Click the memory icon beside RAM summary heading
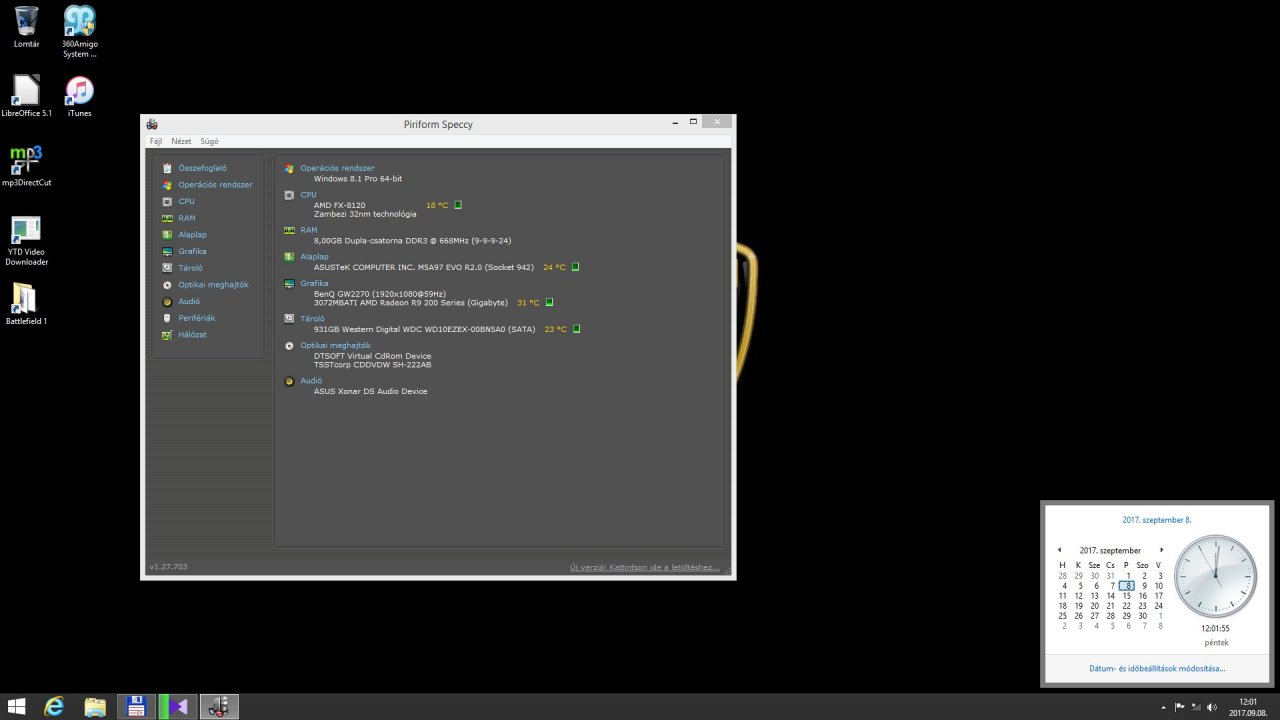Image resolution: width=1280 pixels, height=720 pixels. click(x=289, y=230)
